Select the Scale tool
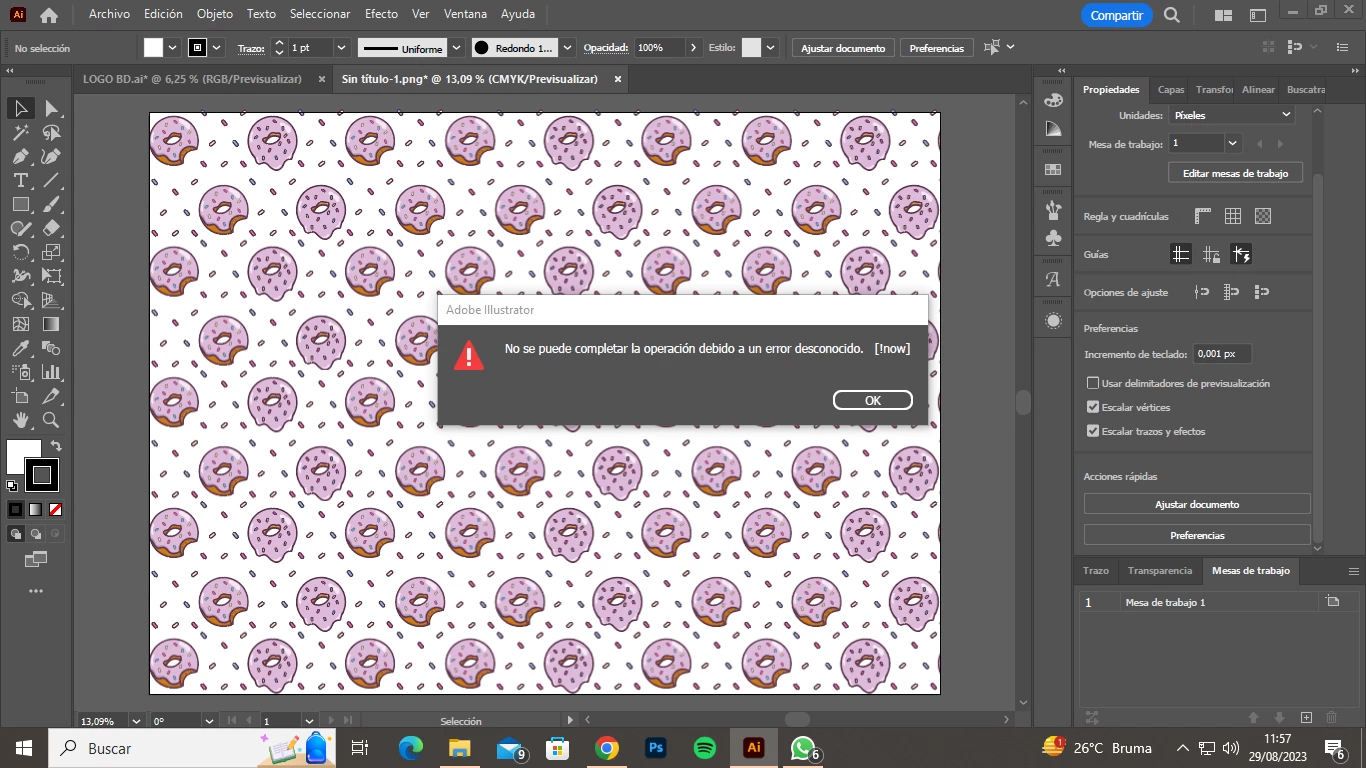1366x768 pixels. [51, 252]
